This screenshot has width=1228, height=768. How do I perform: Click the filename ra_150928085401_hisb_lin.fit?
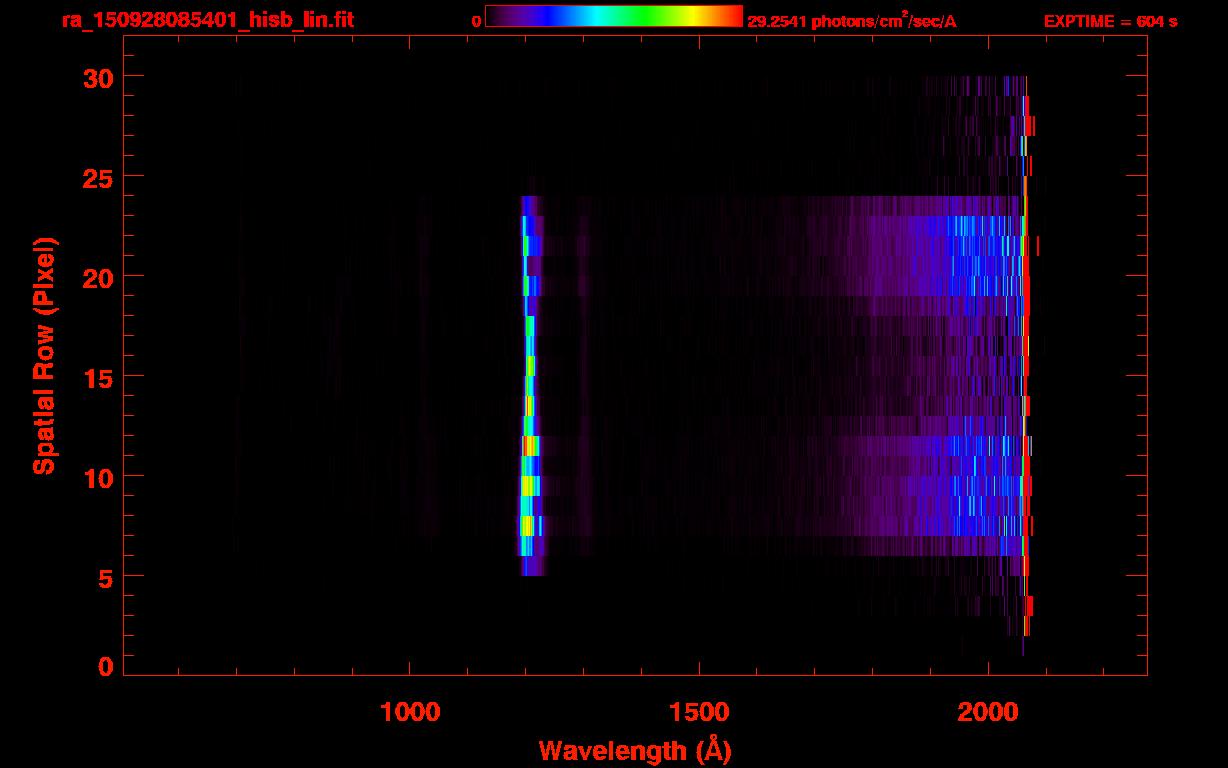click(x=207, y=20)
